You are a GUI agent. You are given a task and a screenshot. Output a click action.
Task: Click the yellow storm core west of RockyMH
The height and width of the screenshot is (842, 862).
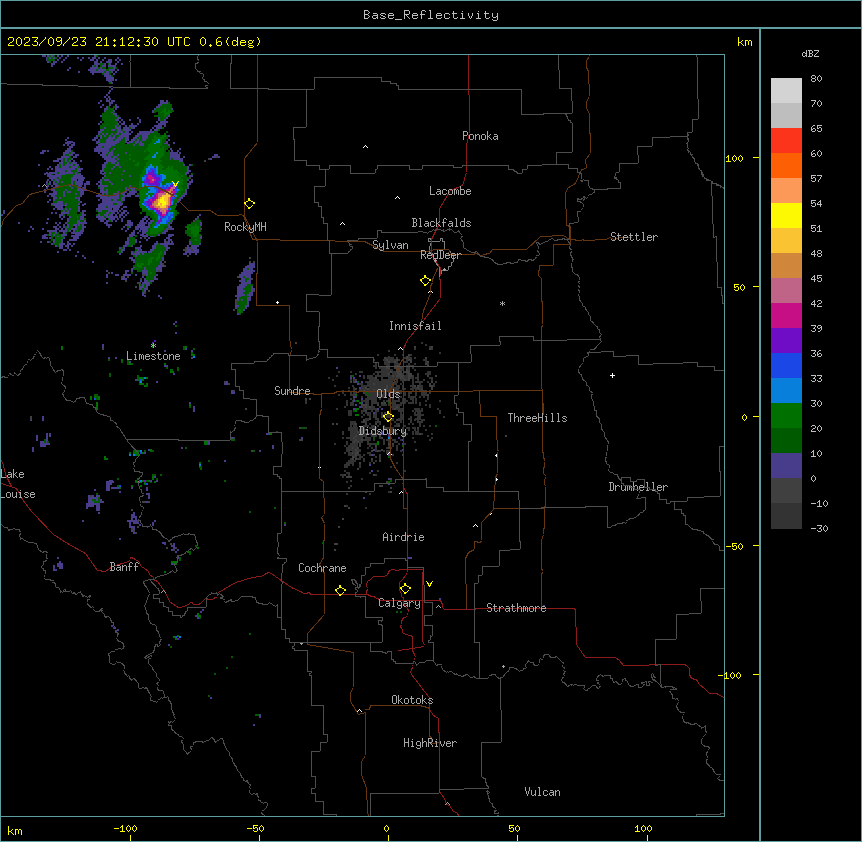162,202
